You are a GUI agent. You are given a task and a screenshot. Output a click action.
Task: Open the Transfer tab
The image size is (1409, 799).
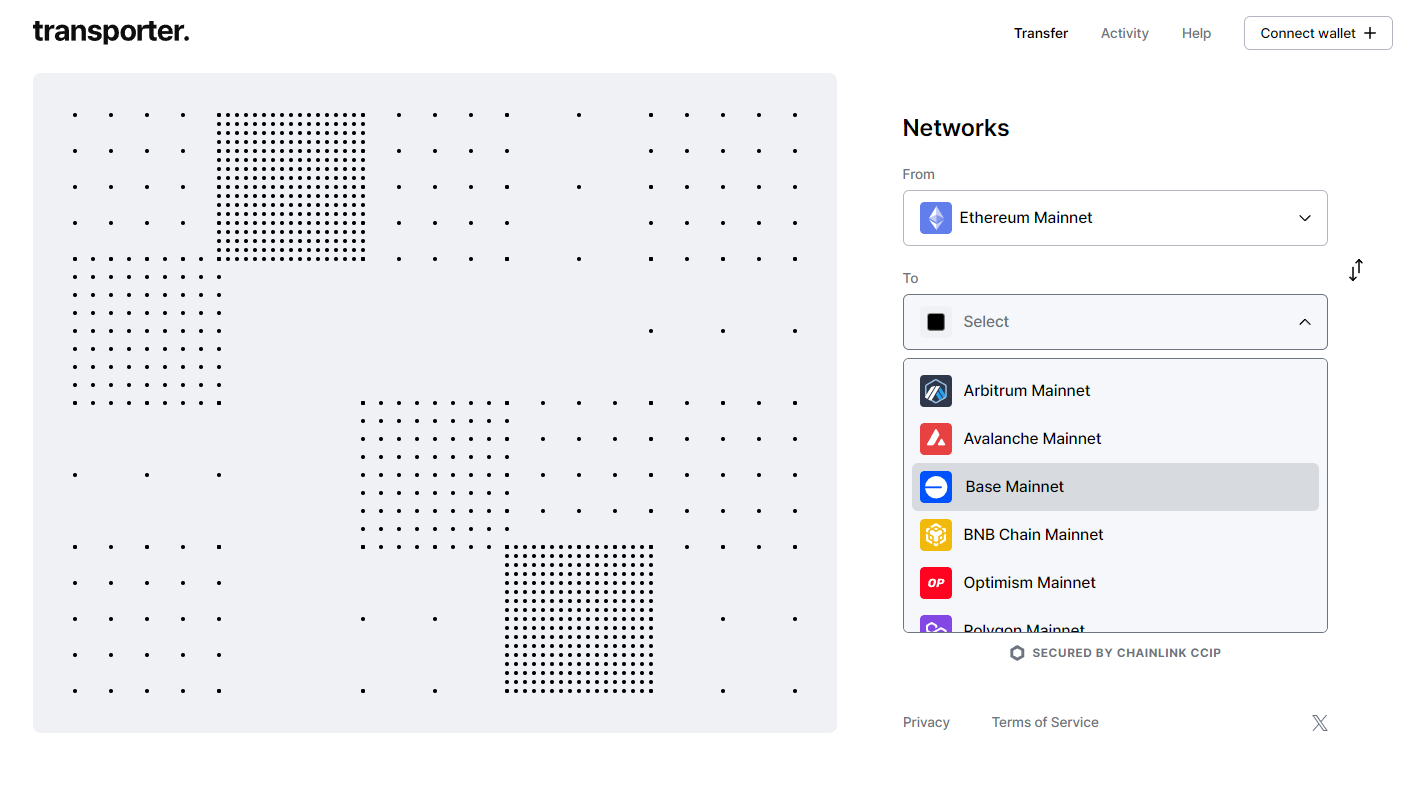pos(1041,33)
